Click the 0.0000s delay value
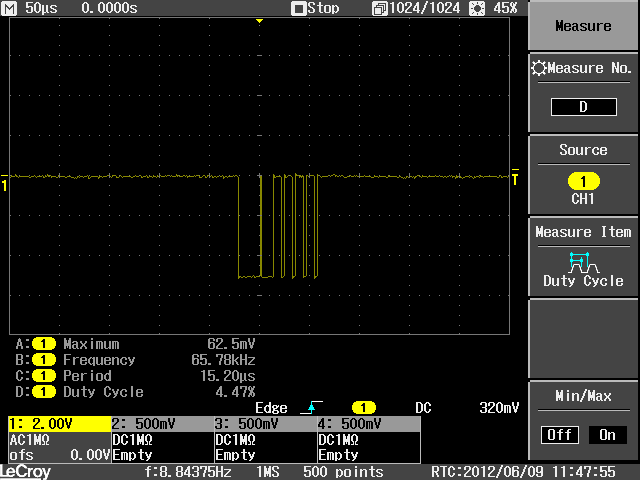The width and height of the screenshot is (640, 480). [109, 8]
